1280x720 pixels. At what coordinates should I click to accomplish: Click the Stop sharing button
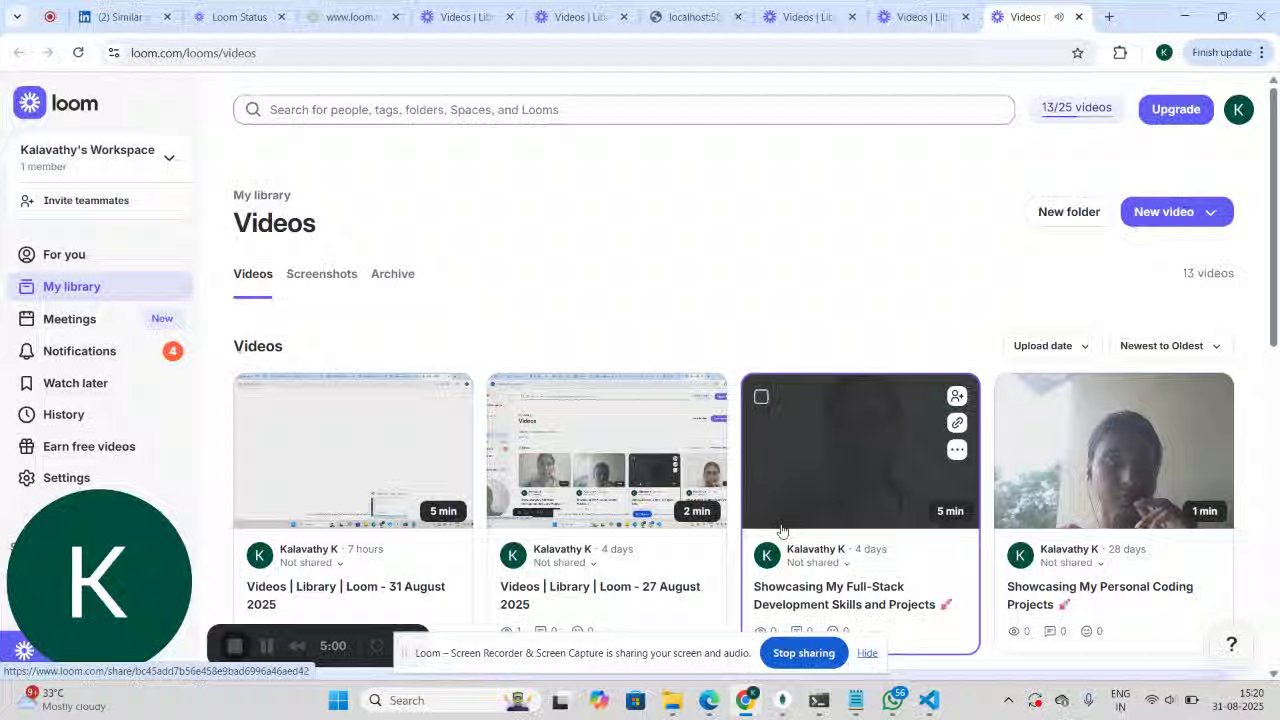(x=803, y=653)
